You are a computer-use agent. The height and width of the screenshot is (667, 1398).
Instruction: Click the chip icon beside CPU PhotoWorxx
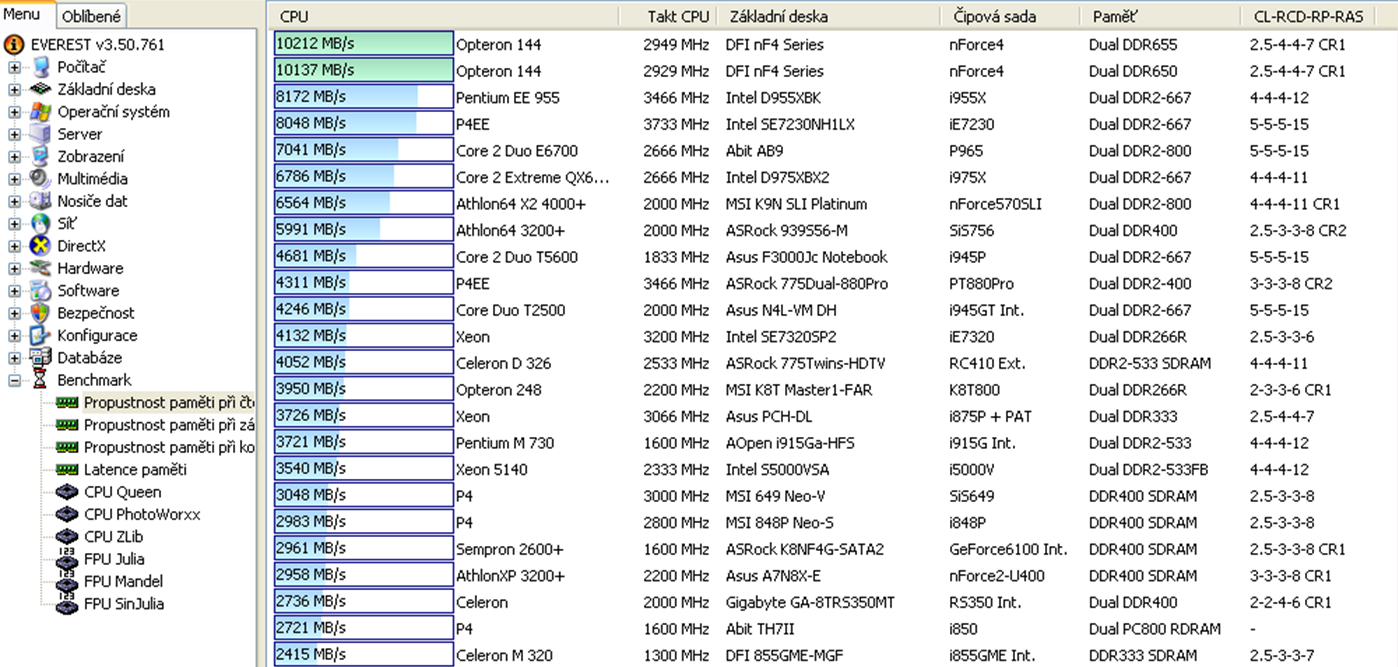coord(67,514)
